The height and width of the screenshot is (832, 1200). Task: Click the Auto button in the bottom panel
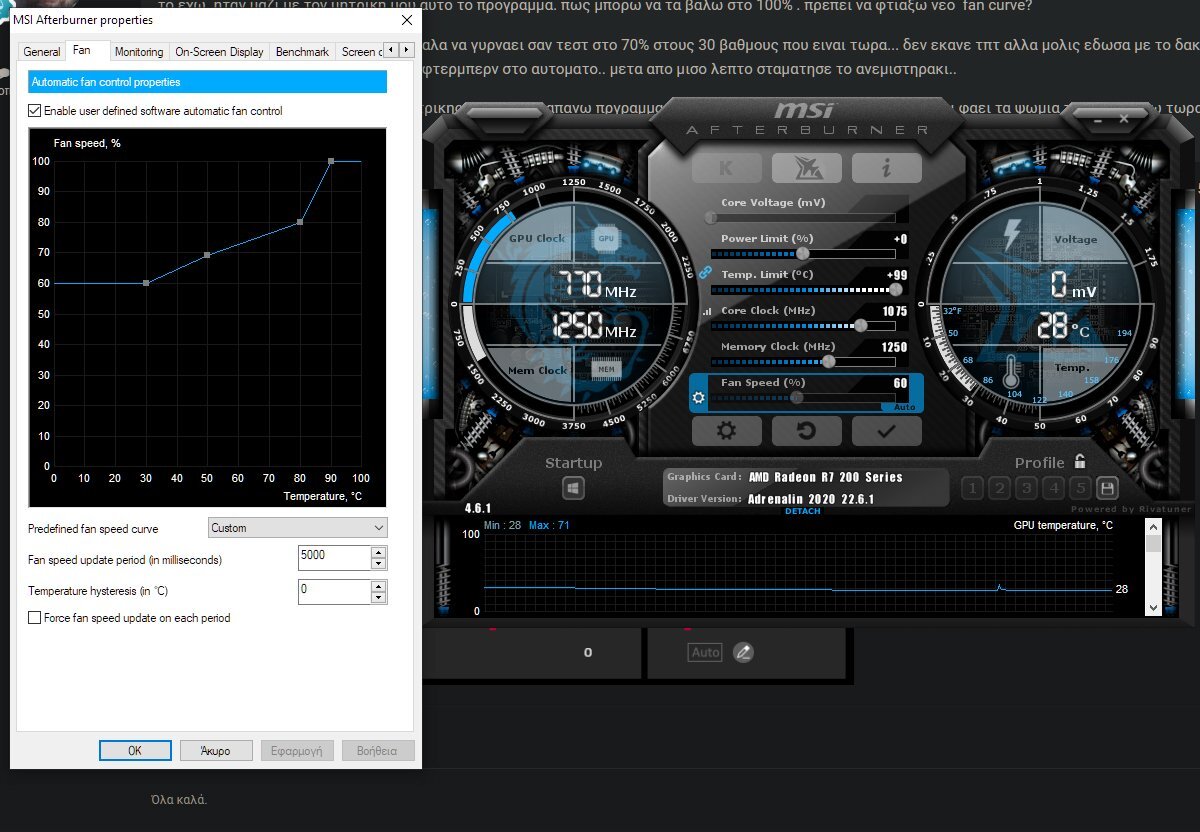pyautogui.click(x=705, y=652)
